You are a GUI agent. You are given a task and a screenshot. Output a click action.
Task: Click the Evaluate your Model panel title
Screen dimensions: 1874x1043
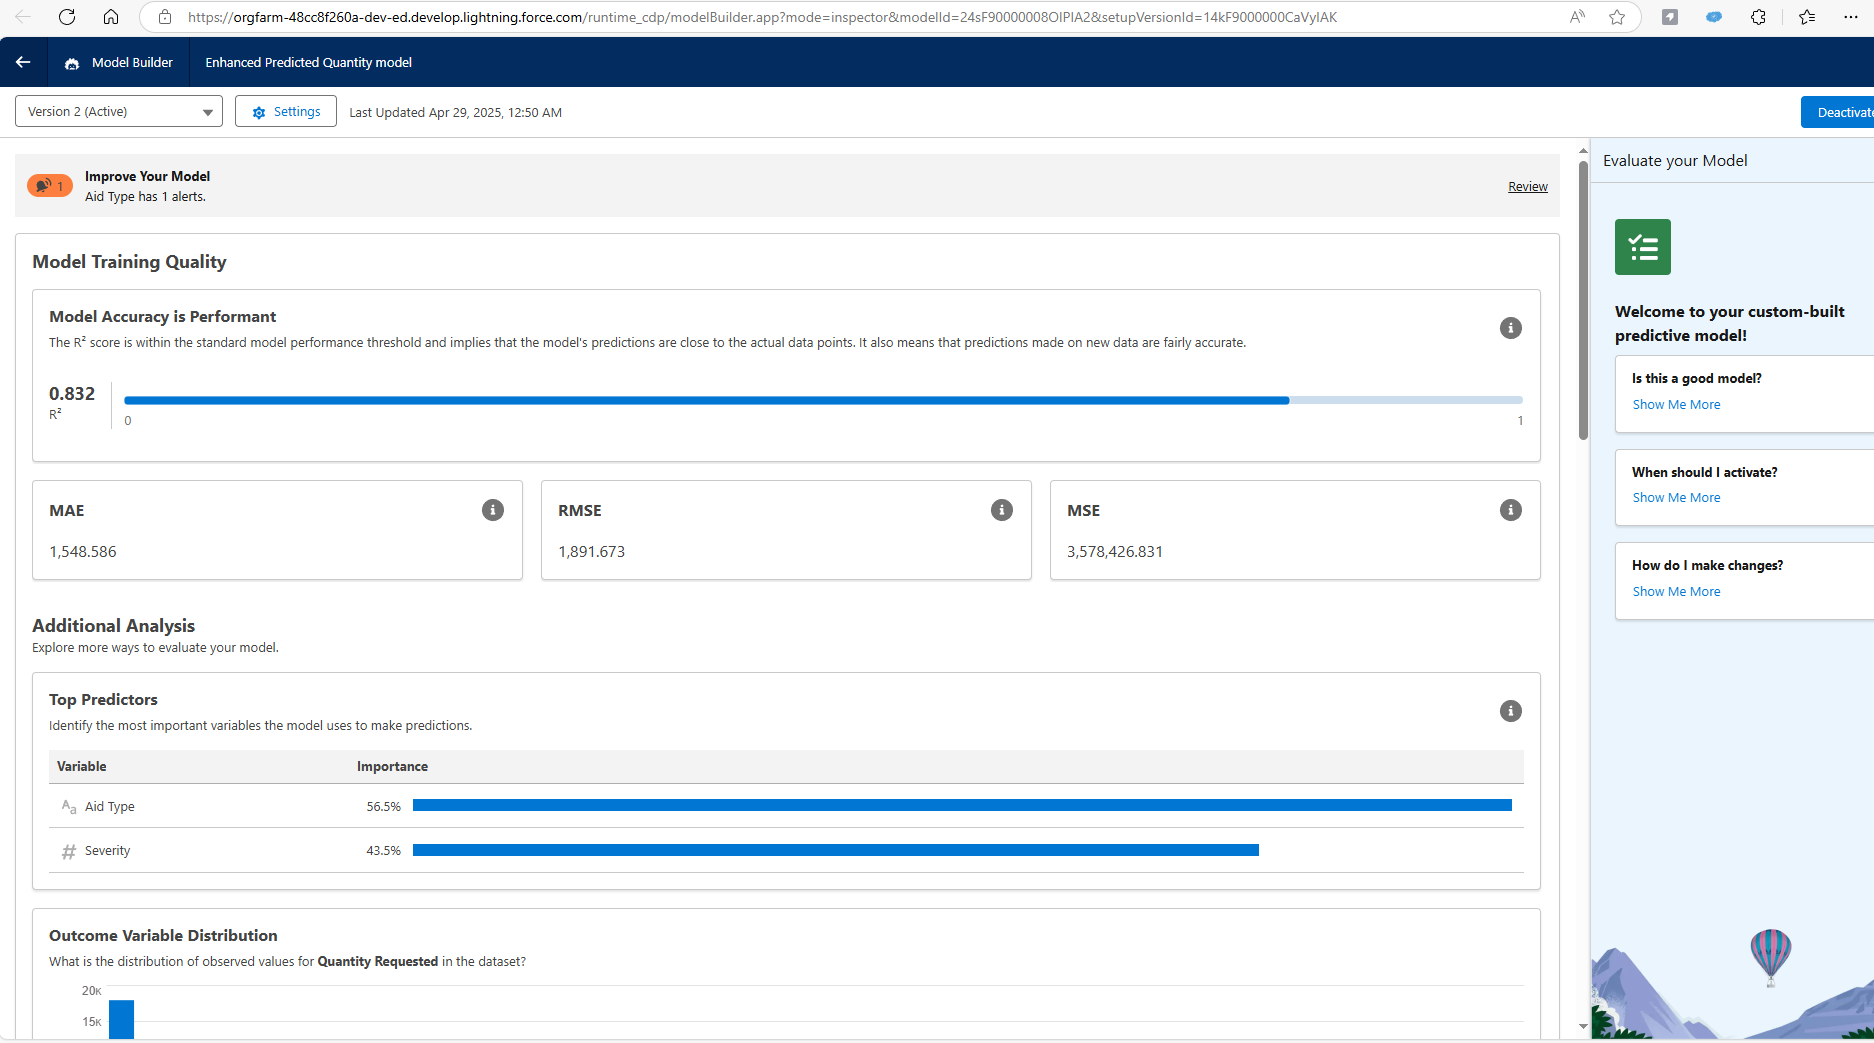[x=1675, y=161]
